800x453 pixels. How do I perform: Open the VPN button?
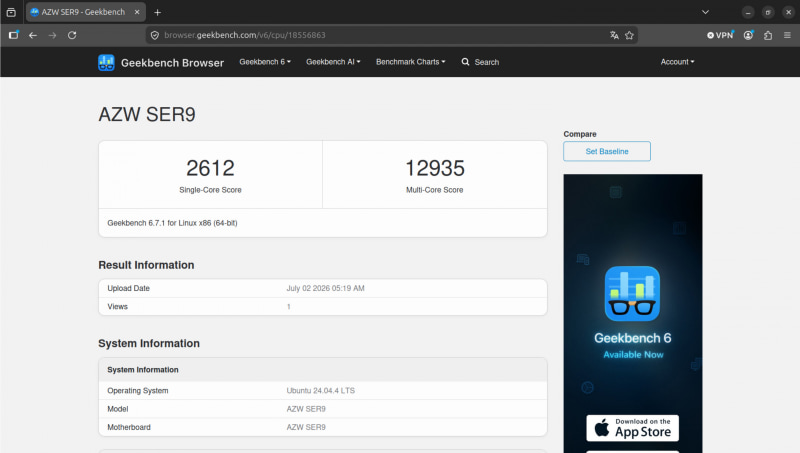[720, 35]
